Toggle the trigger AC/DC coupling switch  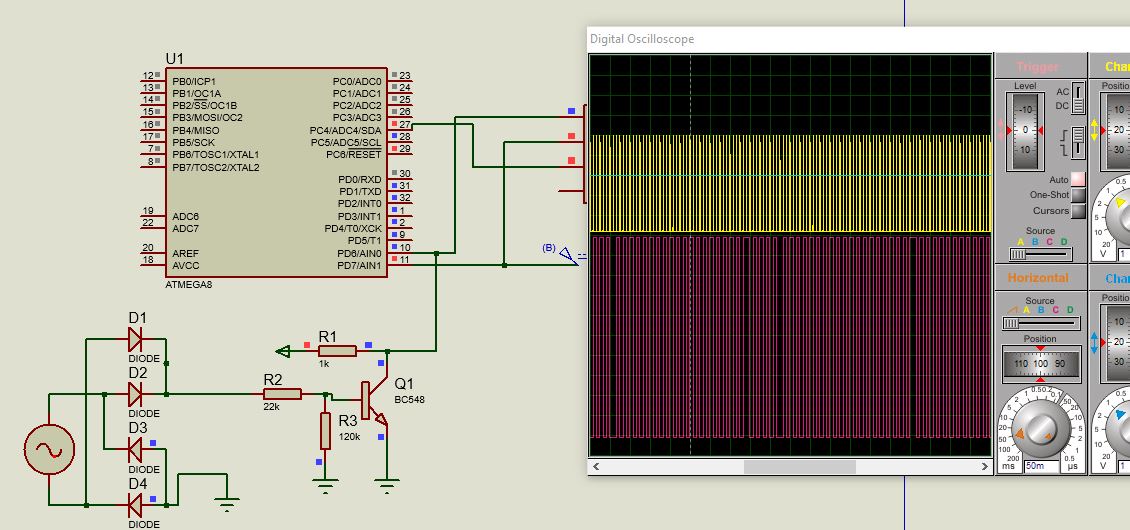click(x=1078, y=99)
